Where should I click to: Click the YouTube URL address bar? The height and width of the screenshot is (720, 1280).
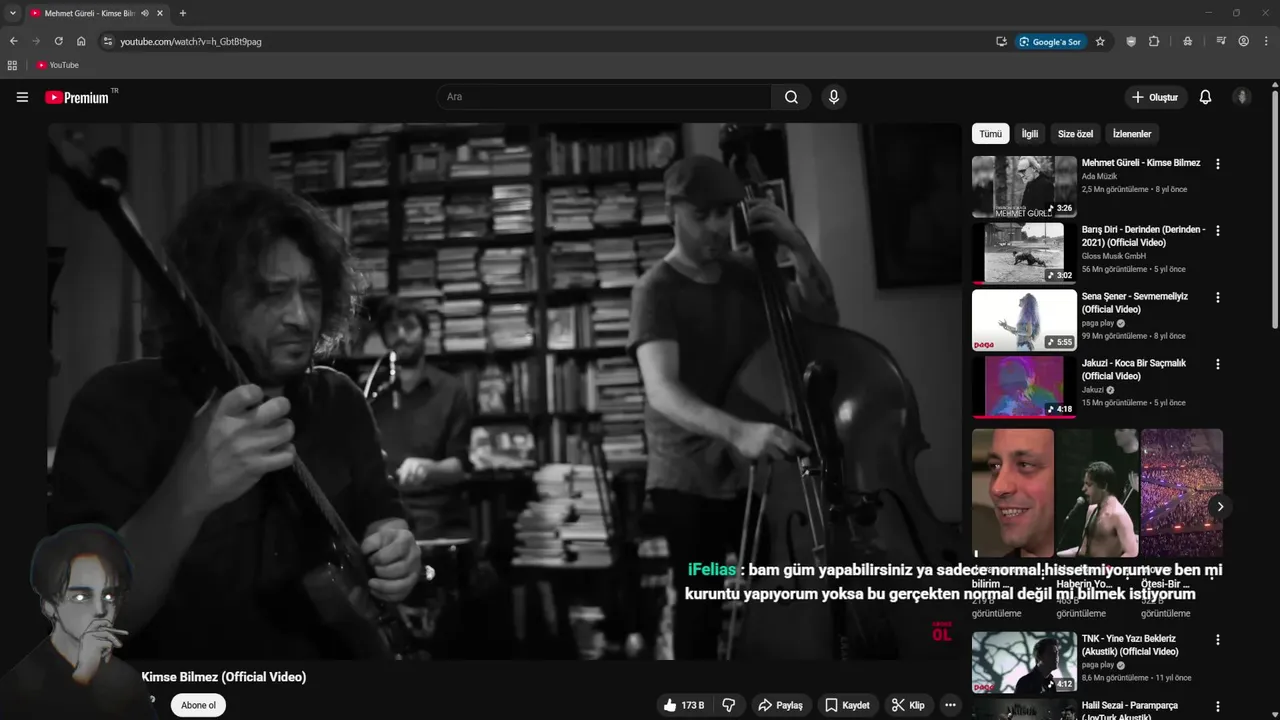pos(550,41)
